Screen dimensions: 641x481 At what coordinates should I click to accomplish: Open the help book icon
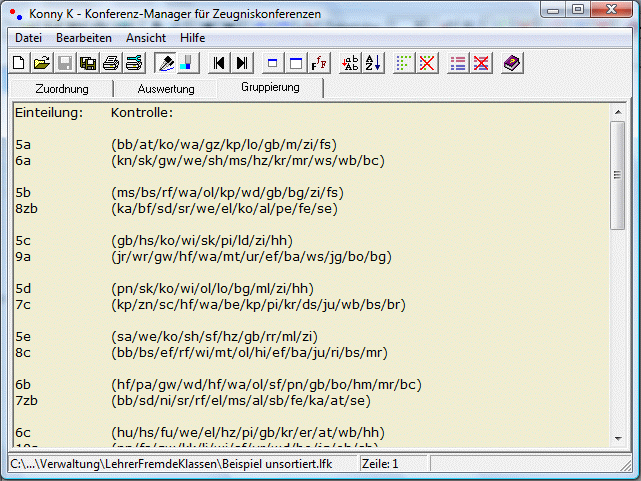pyautogui.click(x=512, y=63)
